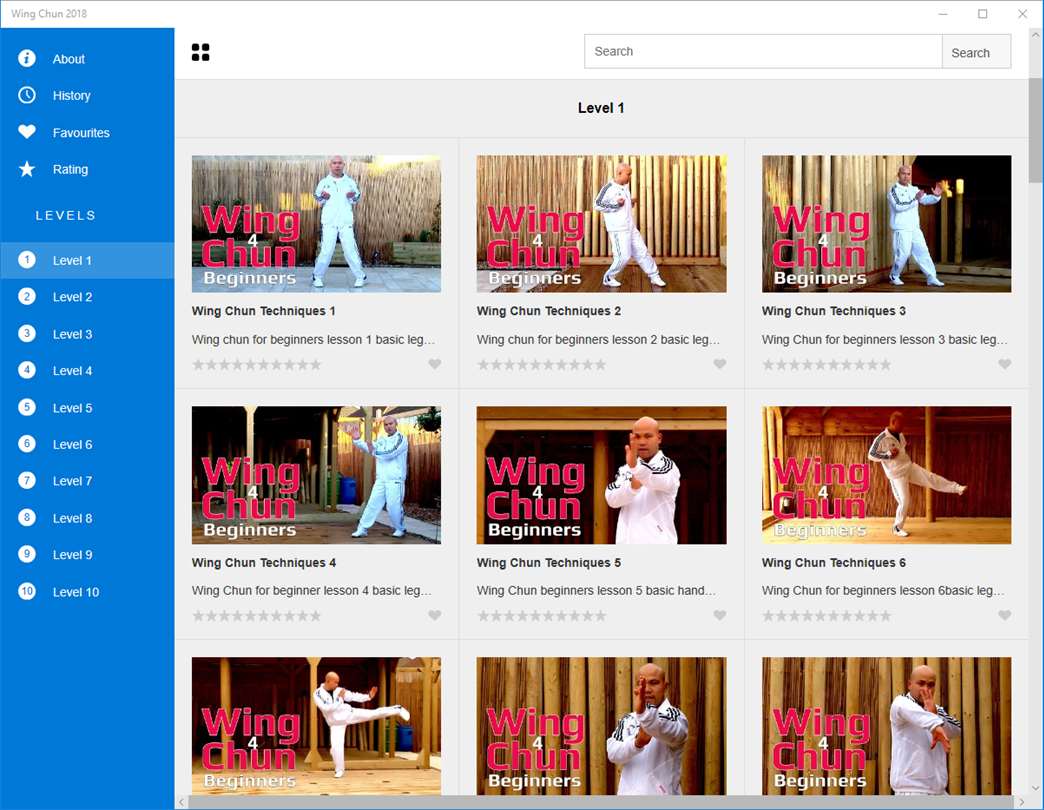
Task: Favourite Wing Chun Techniques 4 with heart
Action: [x=434, y=615]
